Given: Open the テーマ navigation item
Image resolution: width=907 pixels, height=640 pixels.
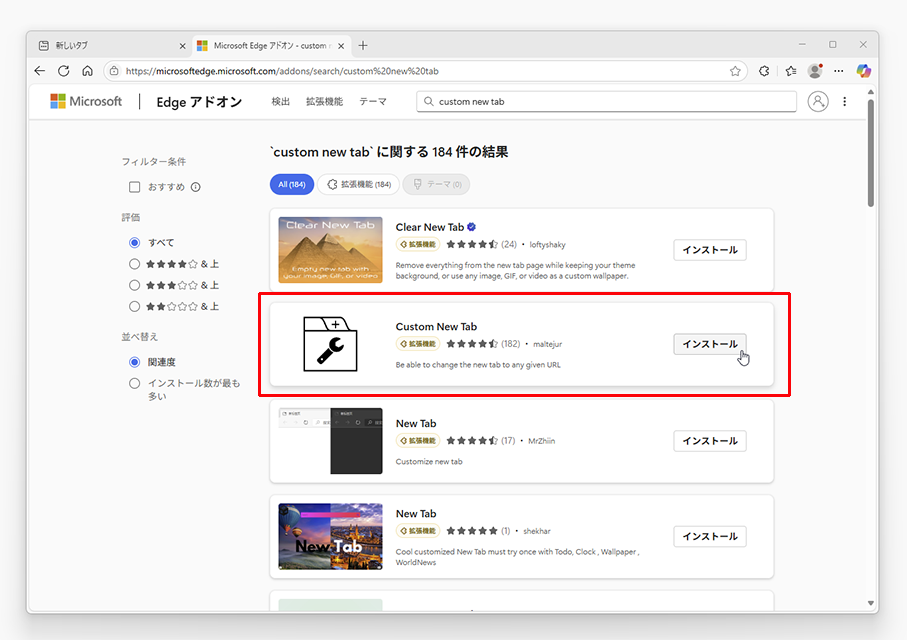Looking at the screenshot, I should [373, 101].
